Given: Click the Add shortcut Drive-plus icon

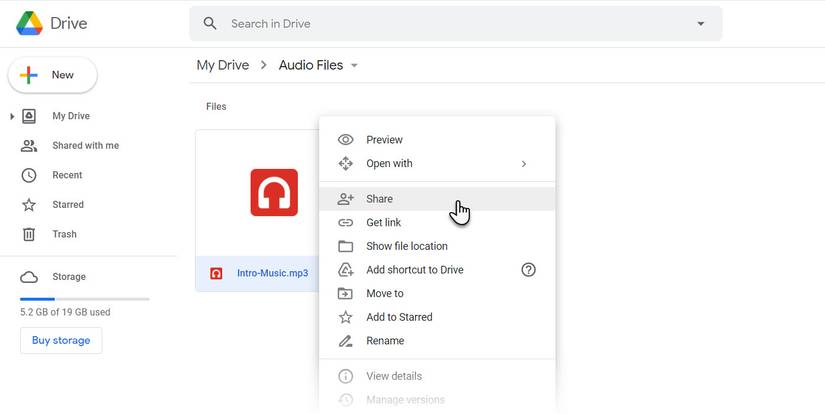Looking at the screenshot, I should tap(345, 270).
